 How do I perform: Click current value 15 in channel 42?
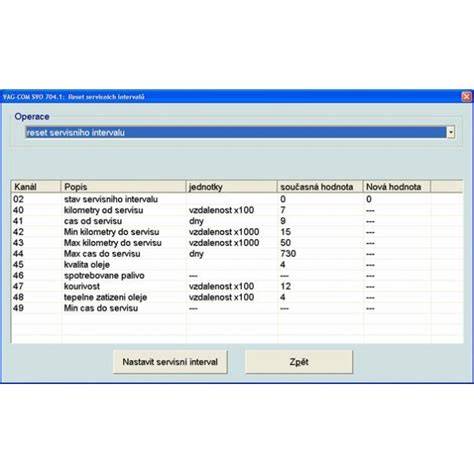point(286,232)
